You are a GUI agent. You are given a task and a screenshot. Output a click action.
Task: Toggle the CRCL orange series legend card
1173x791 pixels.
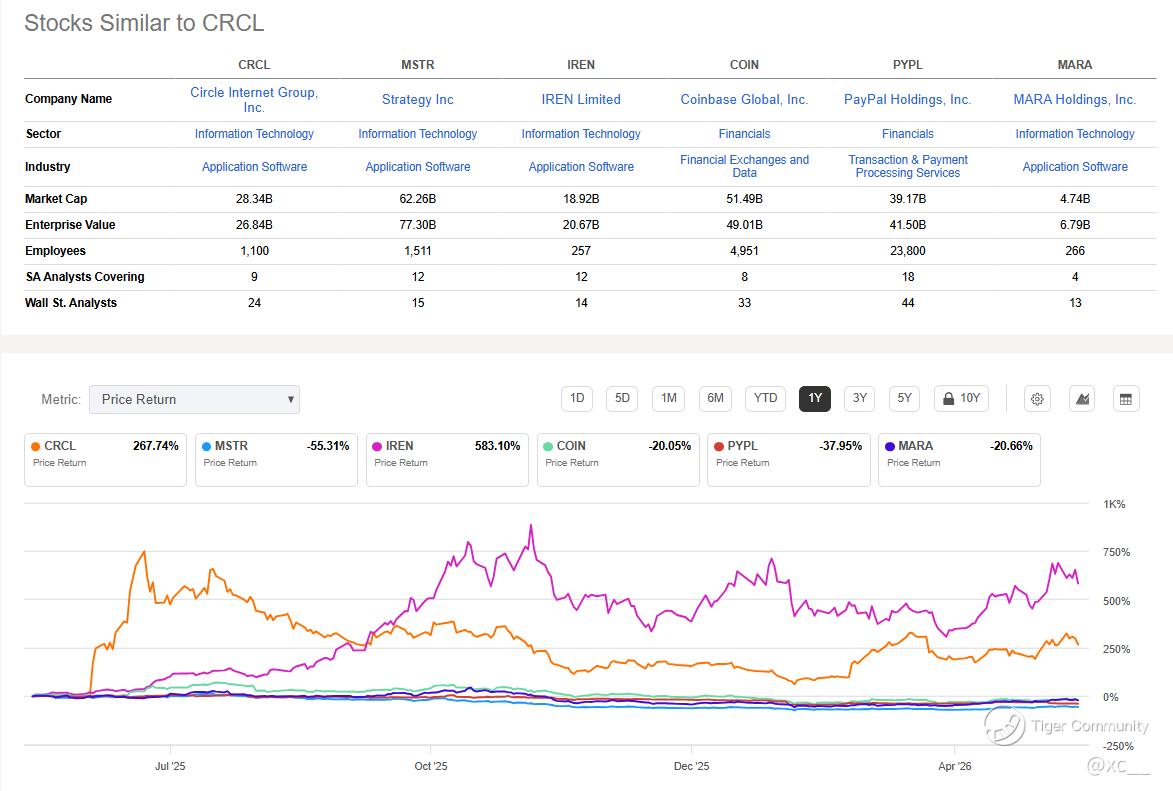pyautogui.click(x=105, y=460)
